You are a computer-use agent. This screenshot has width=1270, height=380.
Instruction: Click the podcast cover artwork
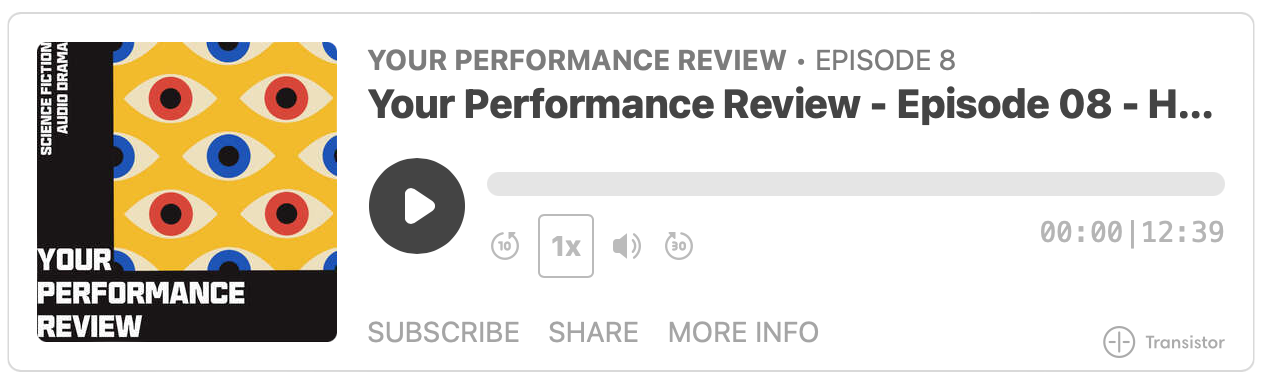tap(187, 192)
